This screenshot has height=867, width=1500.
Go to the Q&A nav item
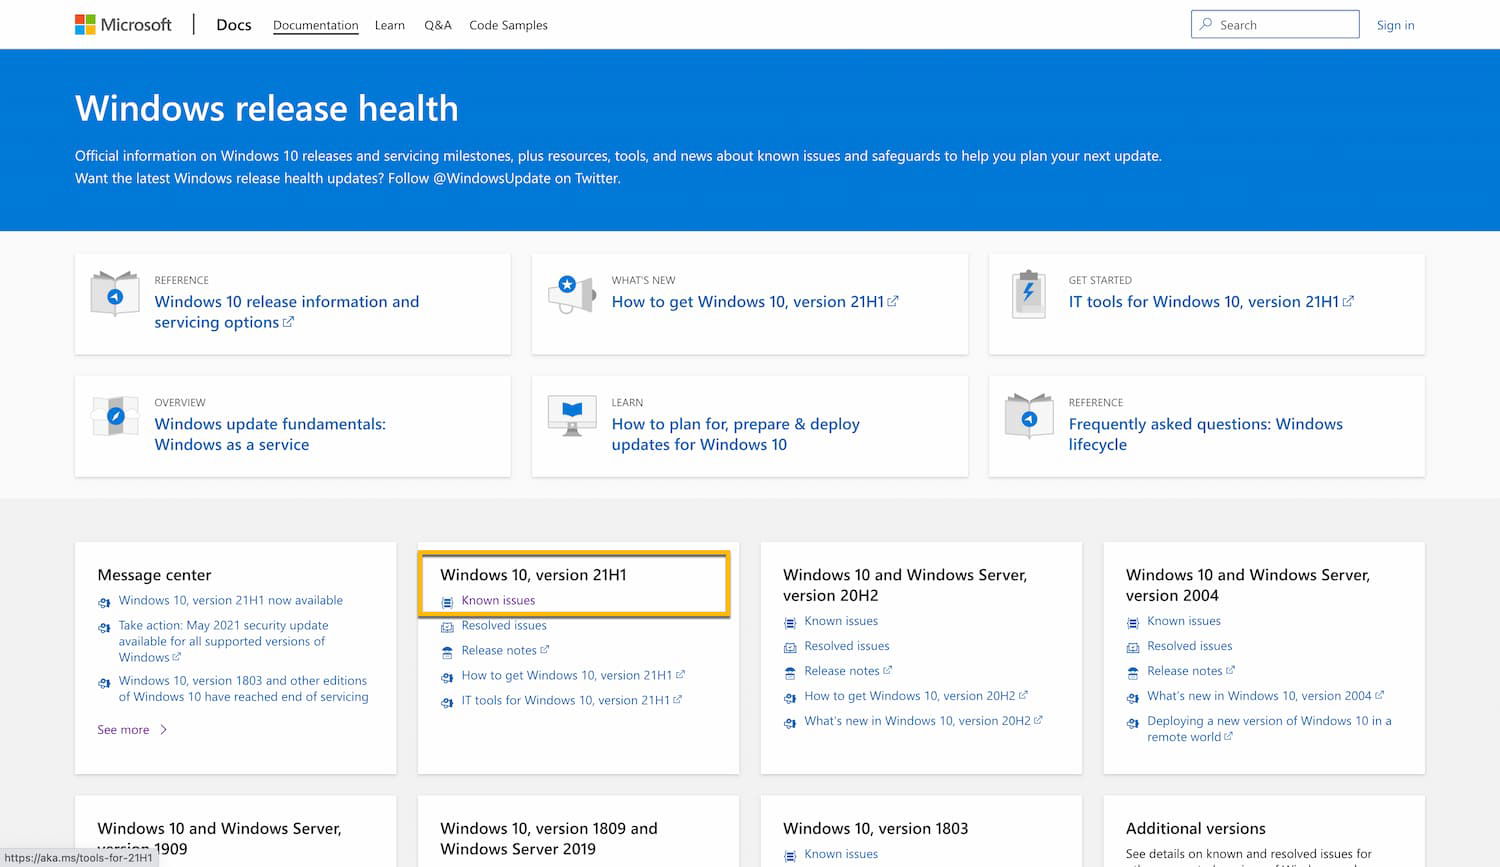(438, 25)
